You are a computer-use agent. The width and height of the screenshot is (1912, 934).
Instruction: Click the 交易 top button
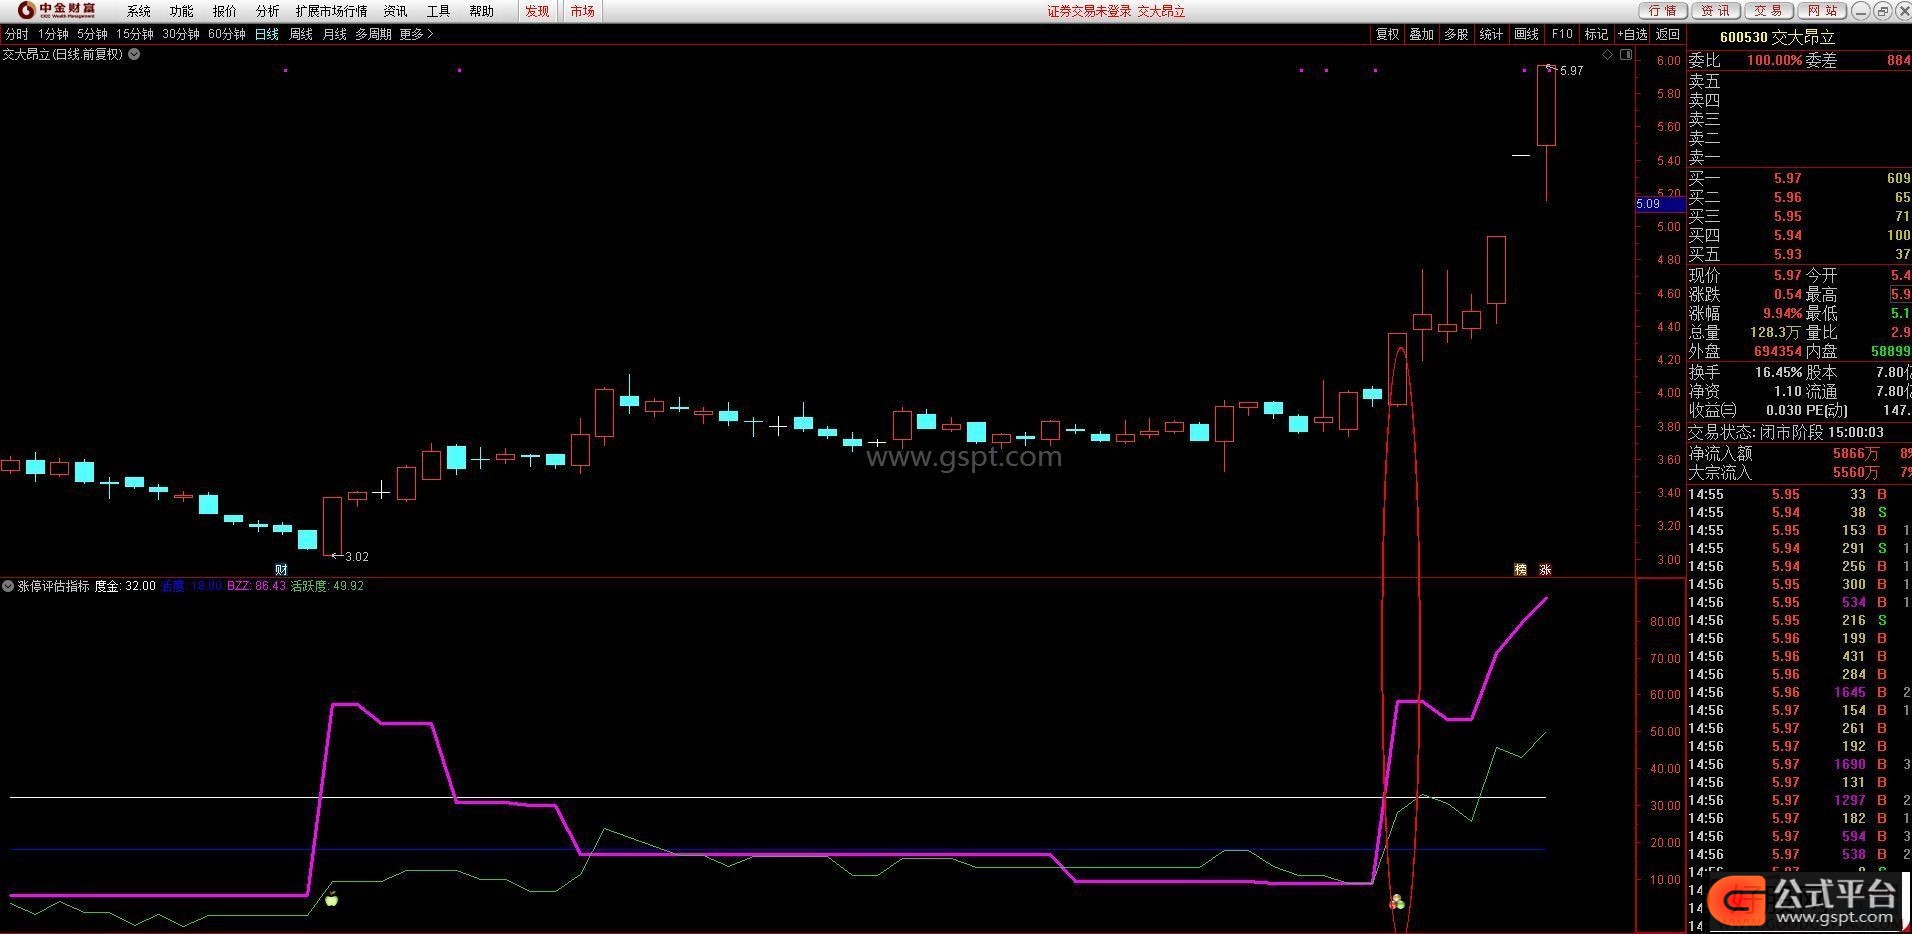pyautogui.click(x=1768, y=11)
